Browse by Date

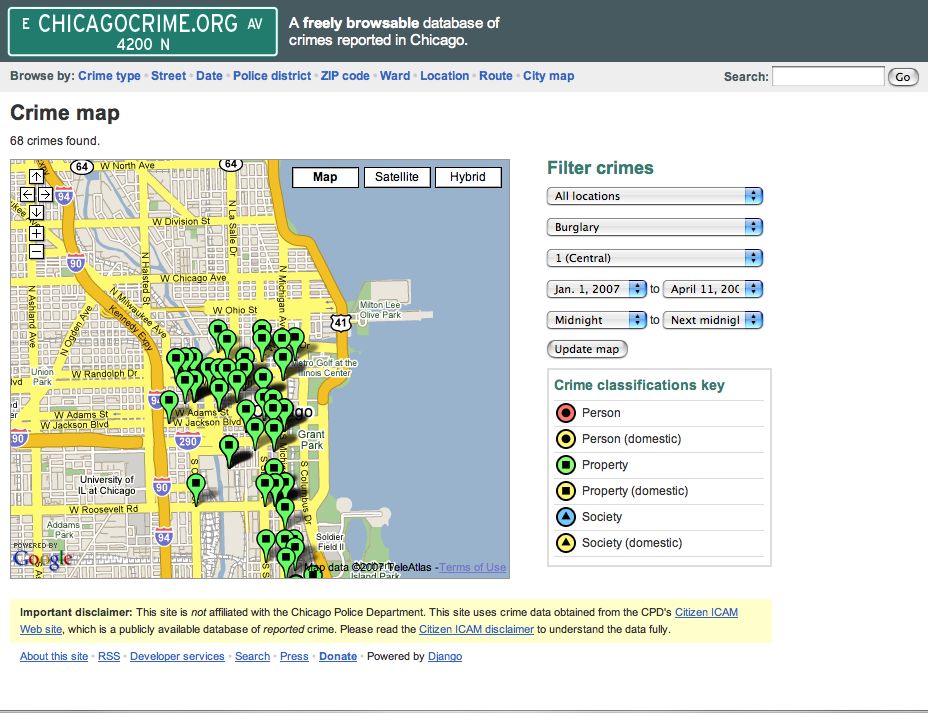(210, 76)
